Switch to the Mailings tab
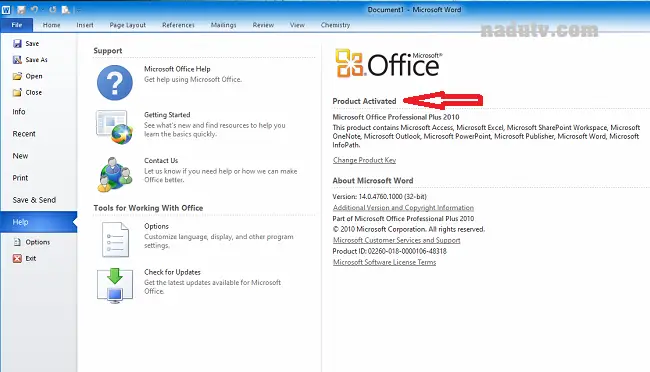This screenshot has width=650, height=372. coord(223,25)
